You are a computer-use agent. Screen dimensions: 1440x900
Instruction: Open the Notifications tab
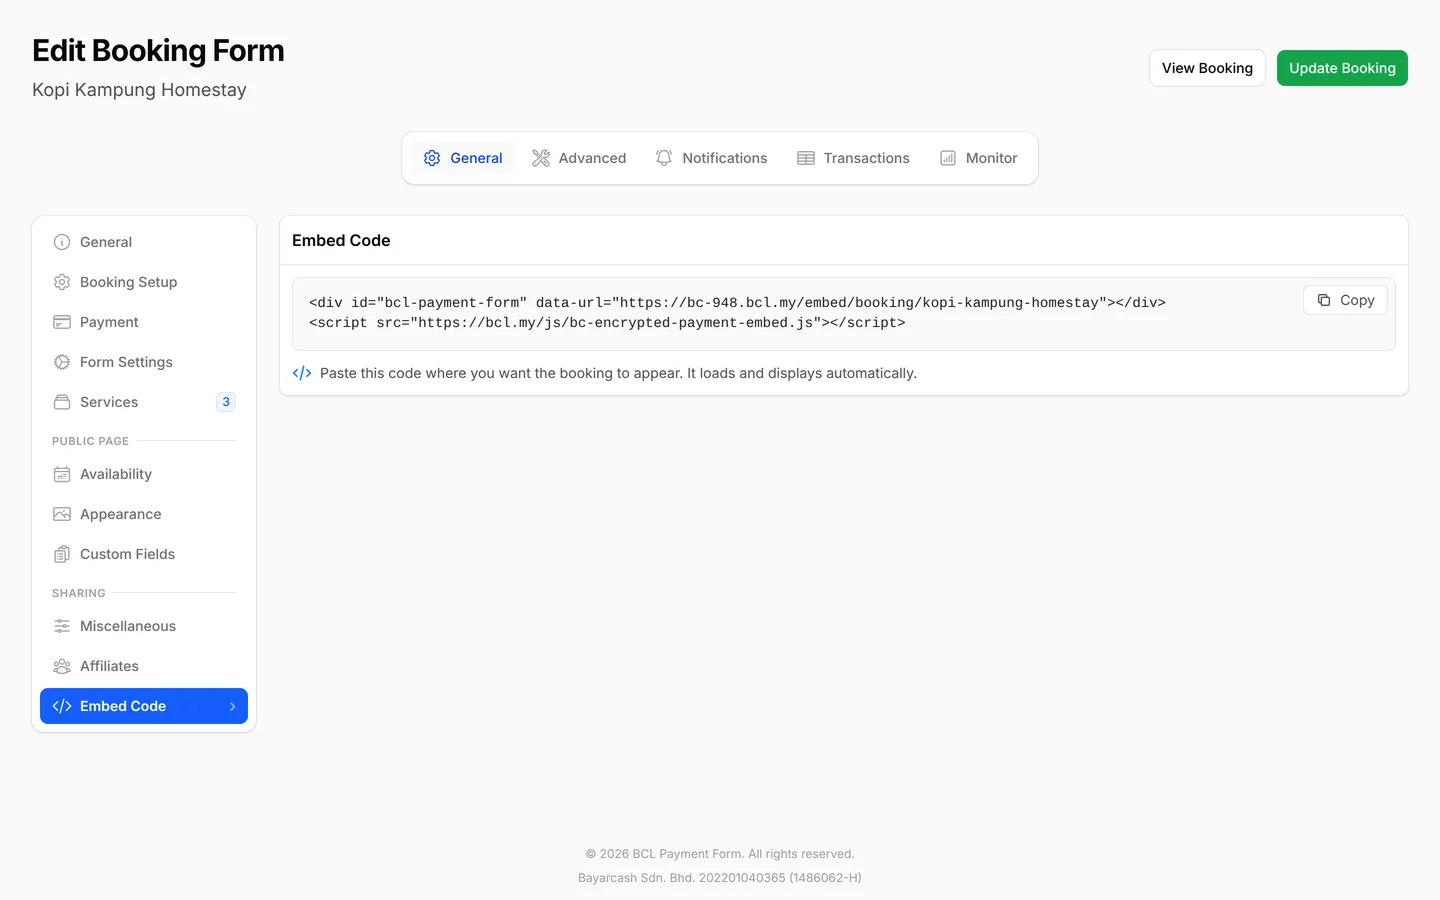(x=711, y=158)
